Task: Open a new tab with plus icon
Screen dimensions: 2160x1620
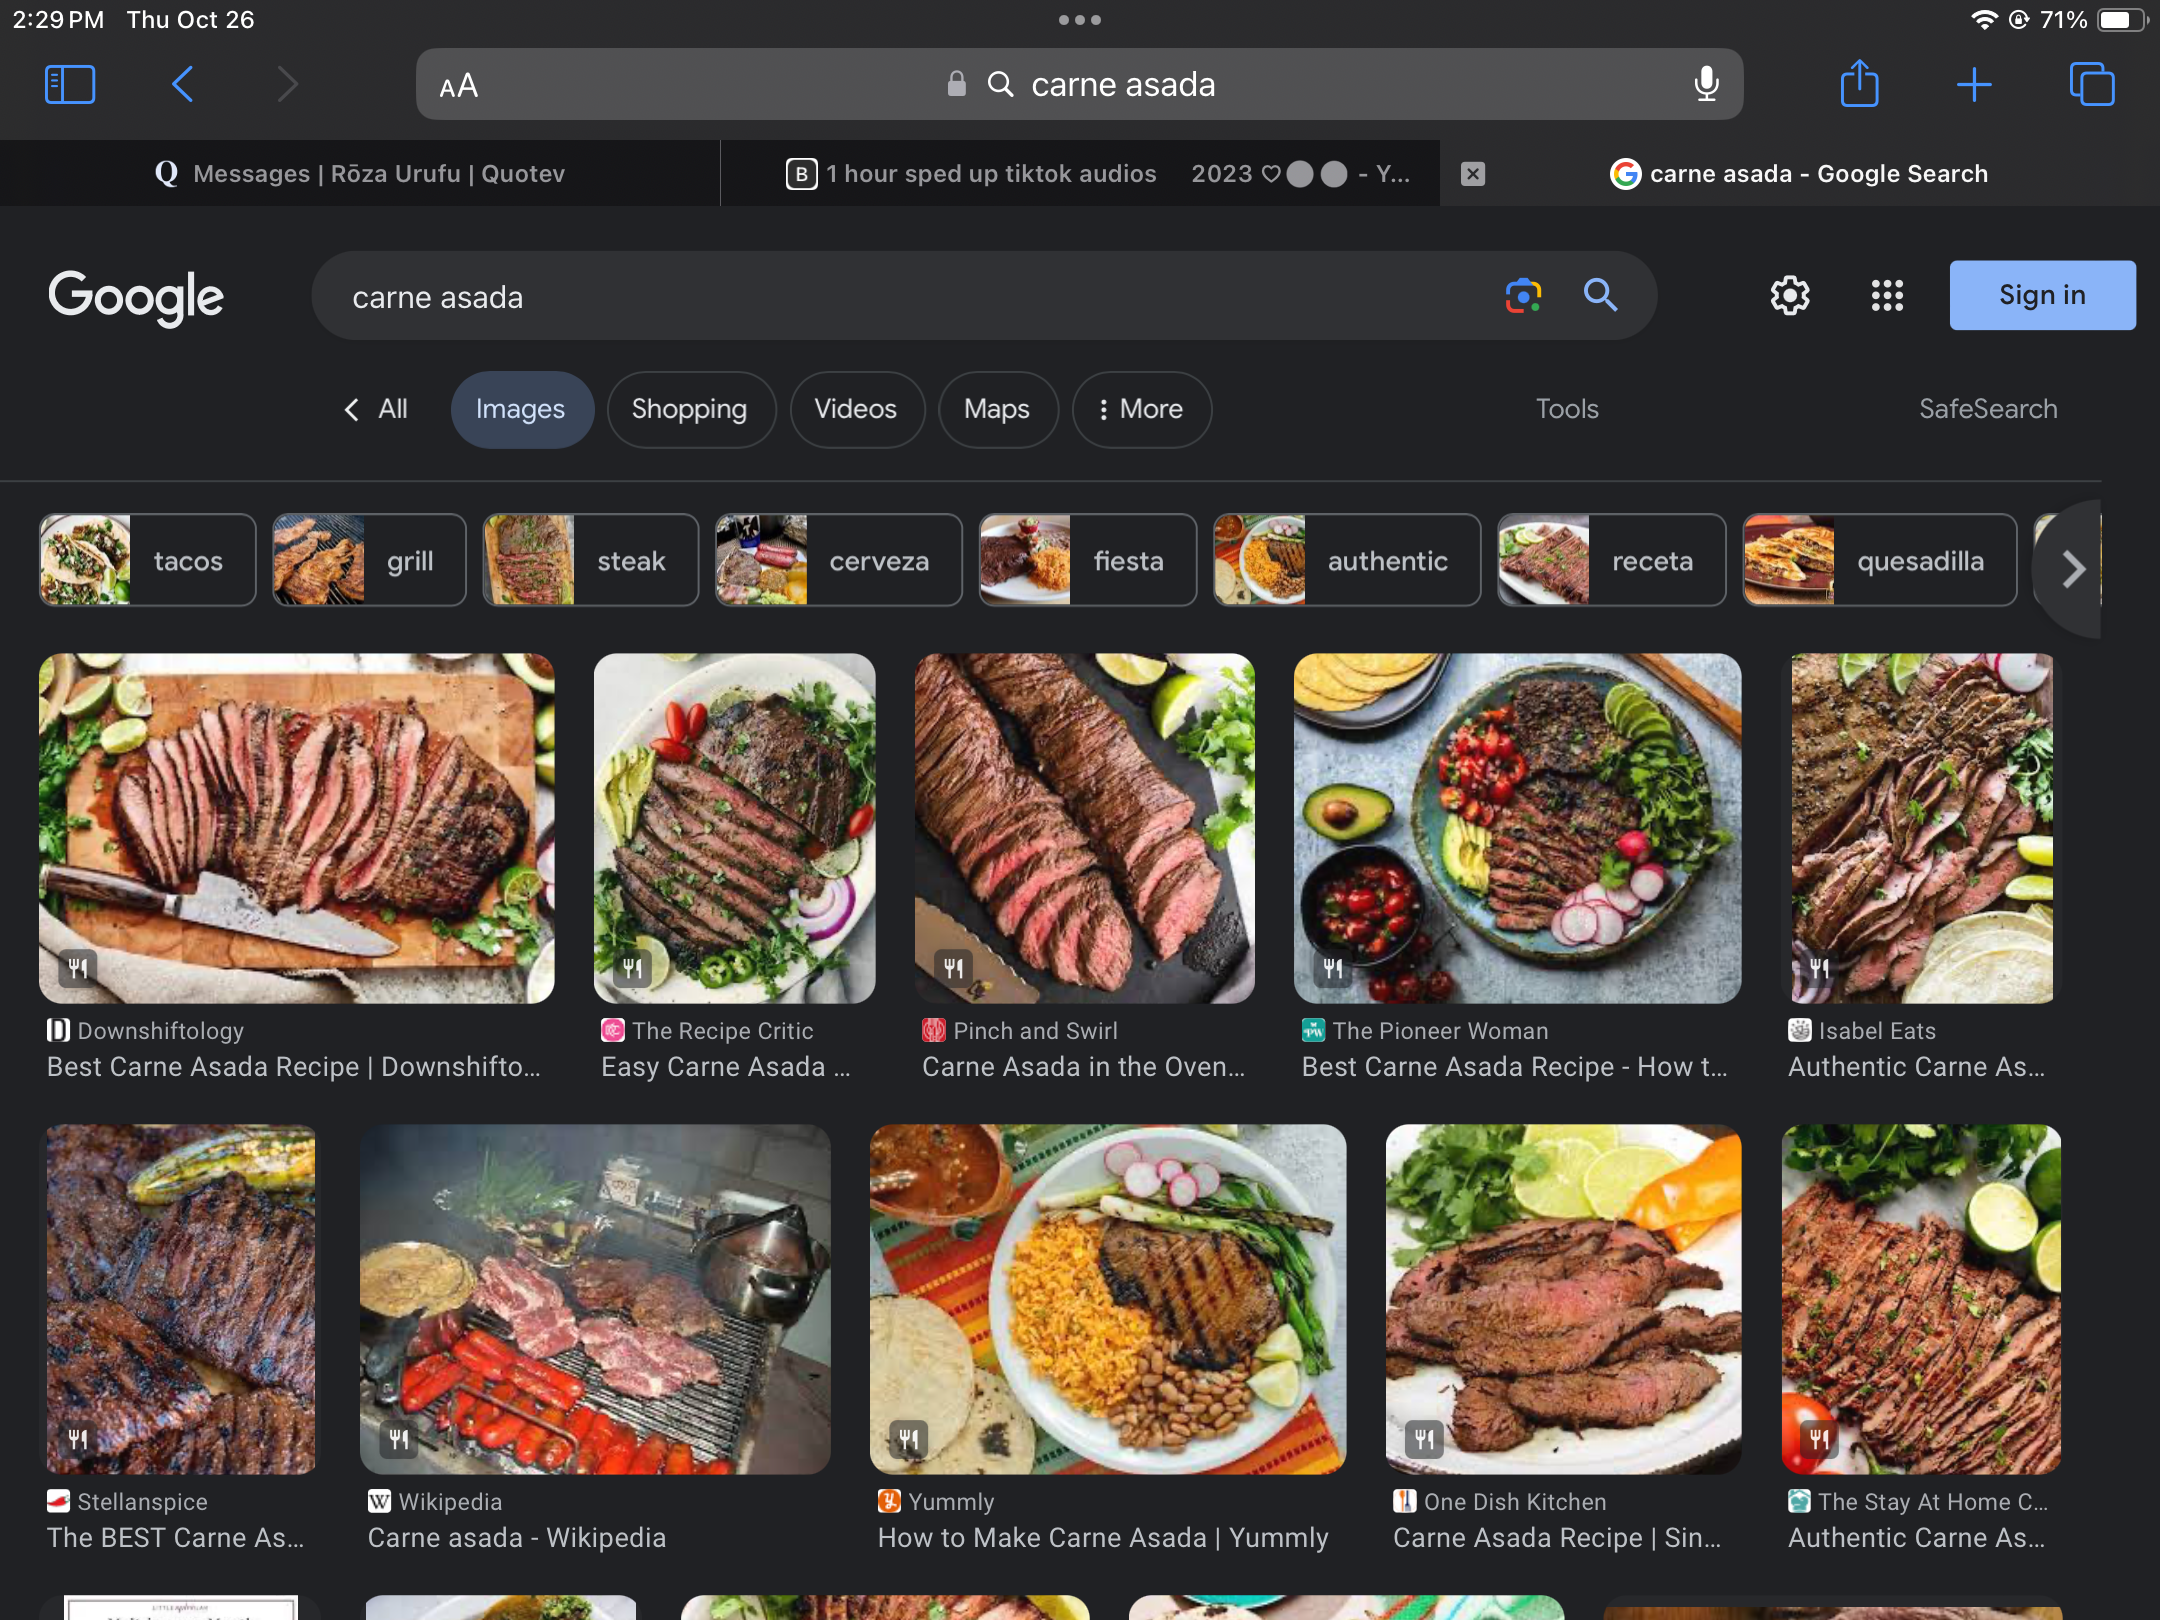Action: point(1974,85)
